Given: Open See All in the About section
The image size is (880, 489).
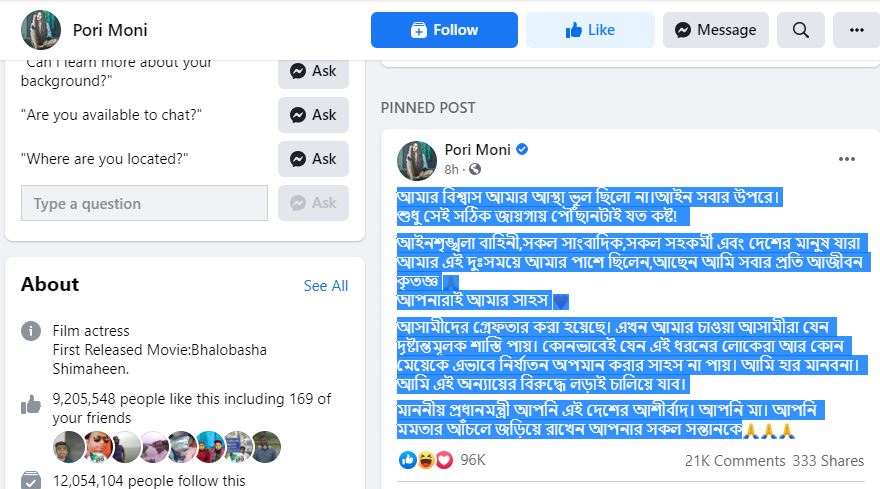Looking at the screenshot, I should coord(326,286).
